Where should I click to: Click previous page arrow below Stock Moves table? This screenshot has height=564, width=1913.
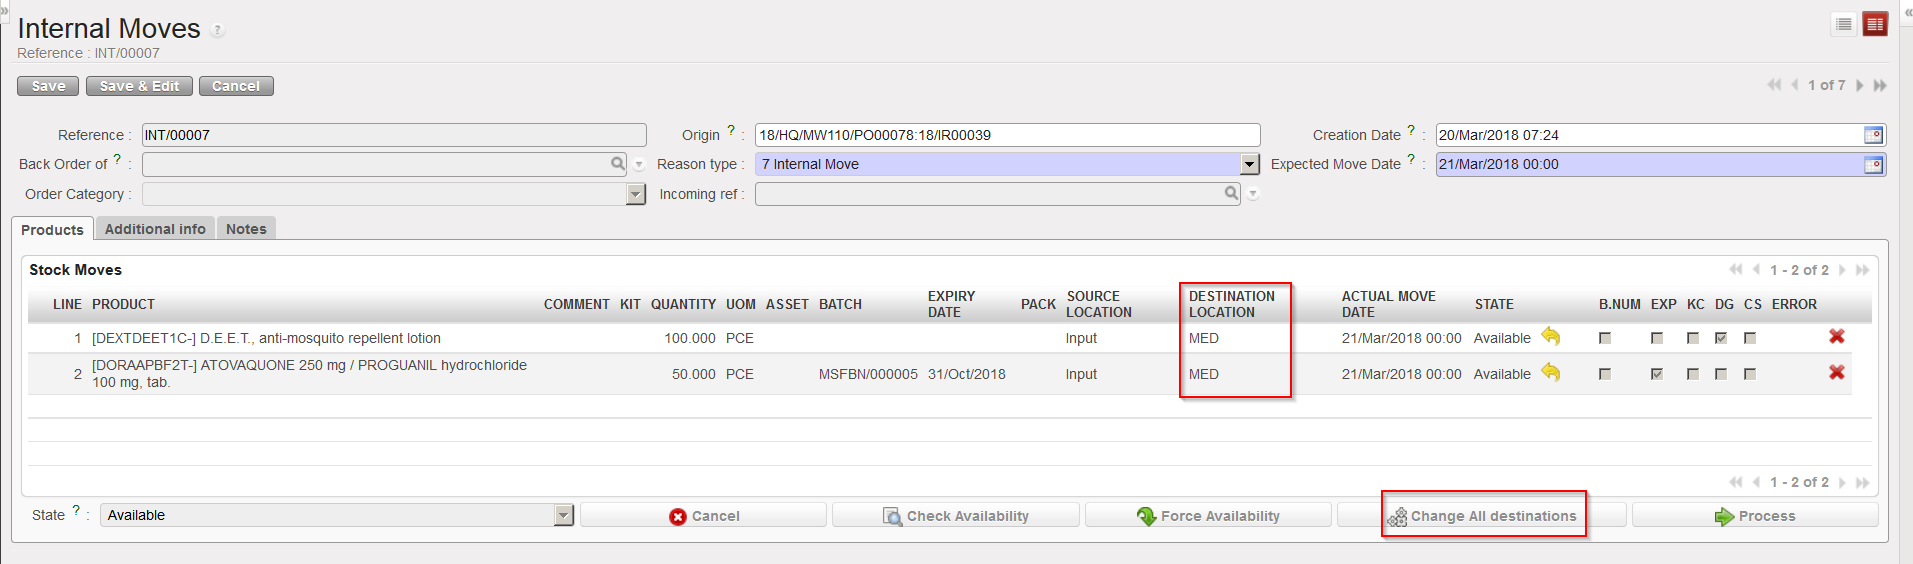coord(1756,482)
